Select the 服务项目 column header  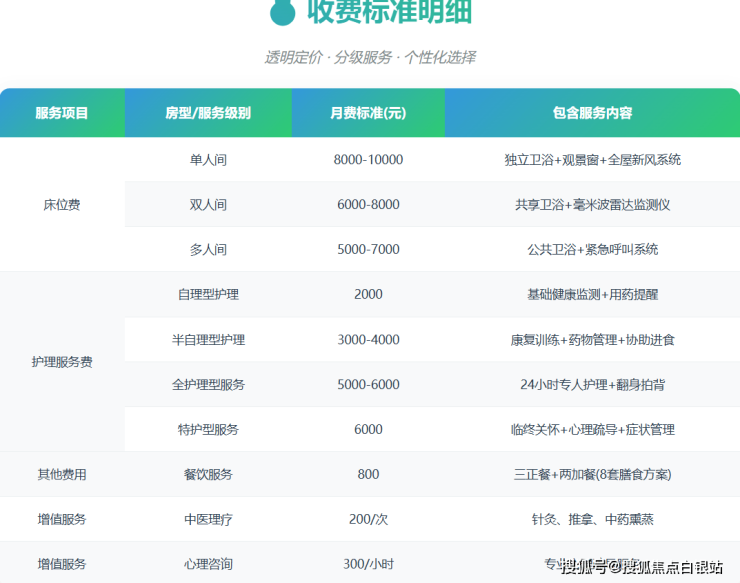pos(62,113)
